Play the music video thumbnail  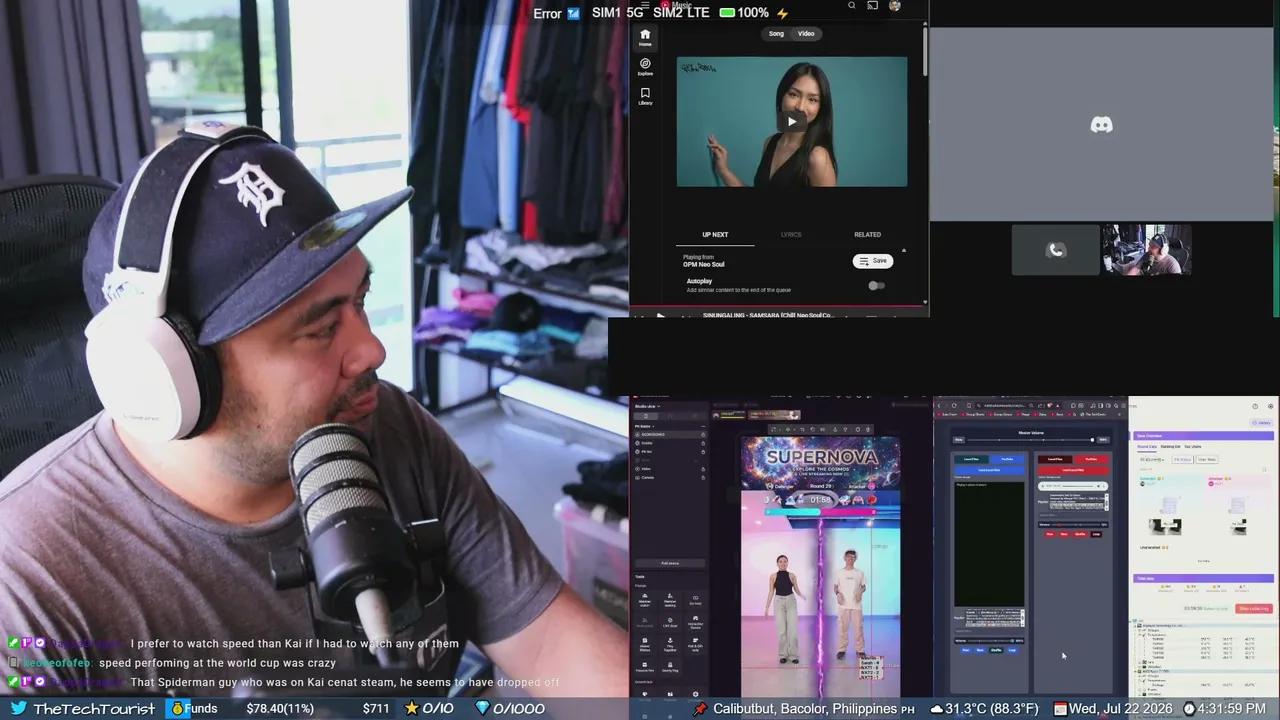click(792, 122)
